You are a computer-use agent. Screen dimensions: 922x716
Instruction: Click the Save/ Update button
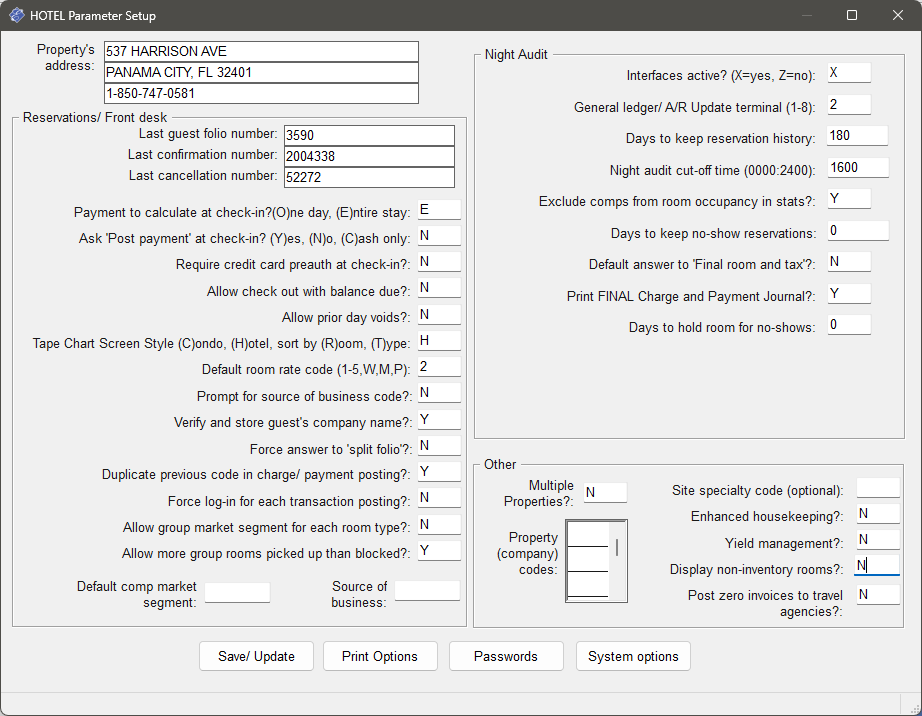click(x=256, y=656)
